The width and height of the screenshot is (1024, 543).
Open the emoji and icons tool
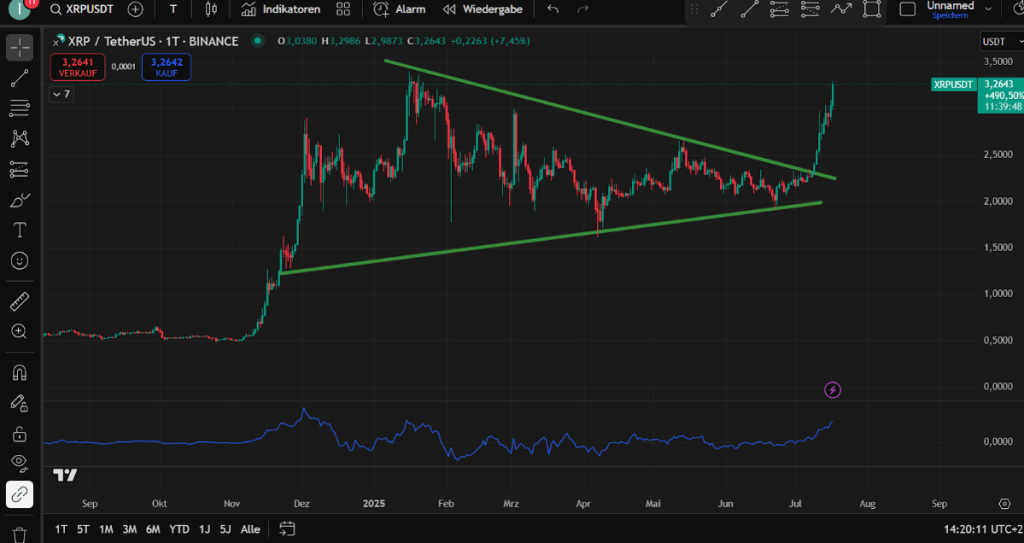[x=19, y=260]
